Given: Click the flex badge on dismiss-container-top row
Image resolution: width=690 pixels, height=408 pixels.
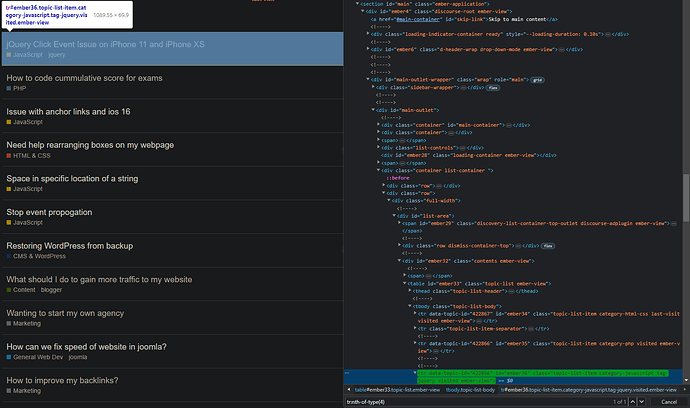Looking at the screenshot, I should 547,246.
